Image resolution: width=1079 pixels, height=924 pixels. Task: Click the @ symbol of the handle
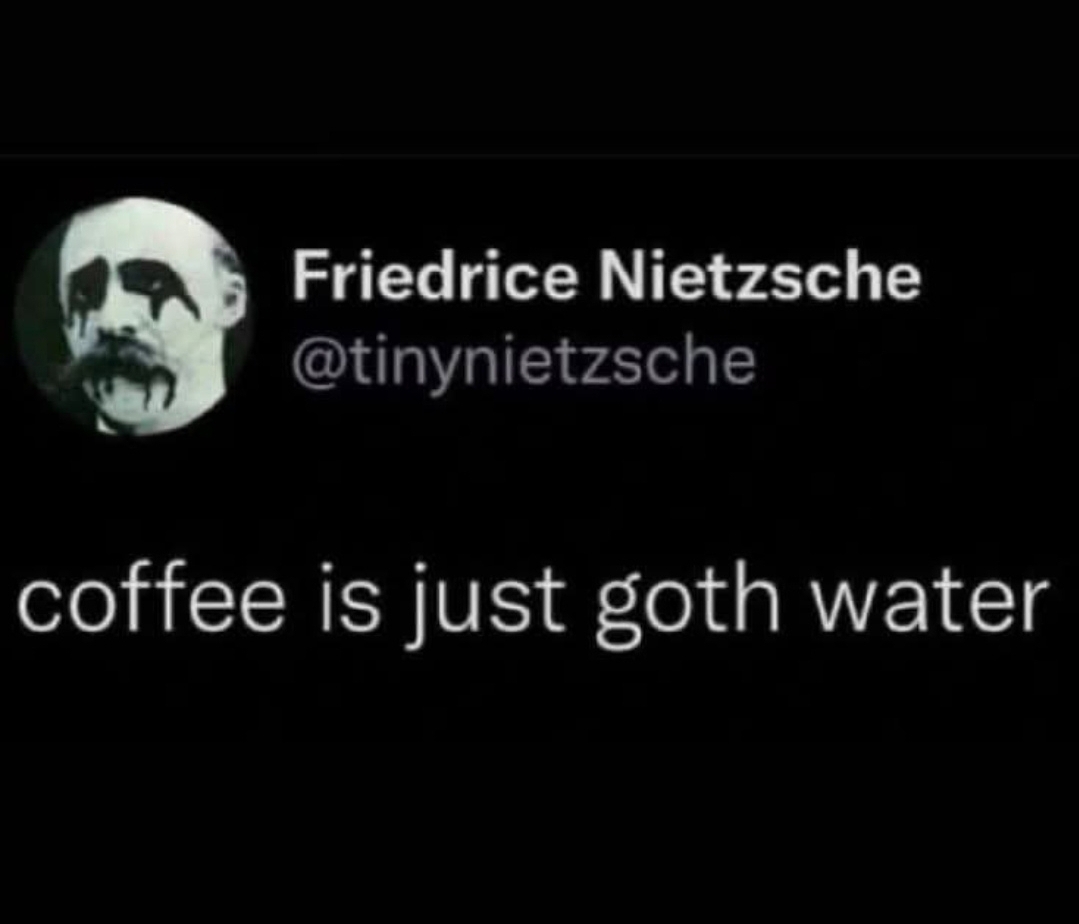pos(314,363)
